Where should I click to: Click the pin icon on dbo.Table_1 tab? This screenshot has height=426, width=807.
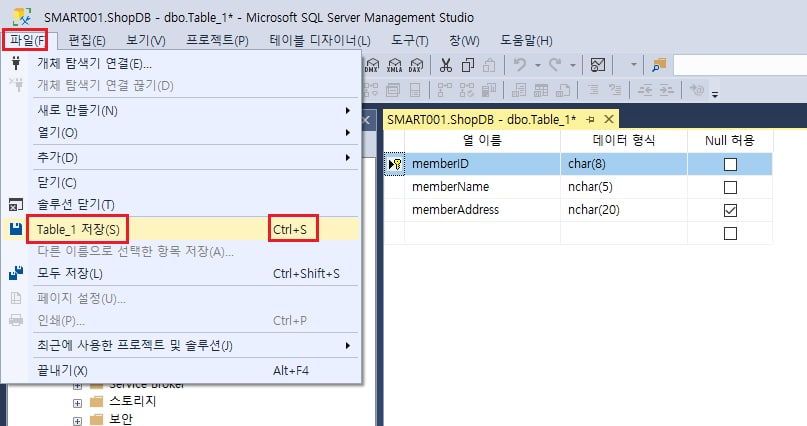pyautogui.click(x=590, y=119)
